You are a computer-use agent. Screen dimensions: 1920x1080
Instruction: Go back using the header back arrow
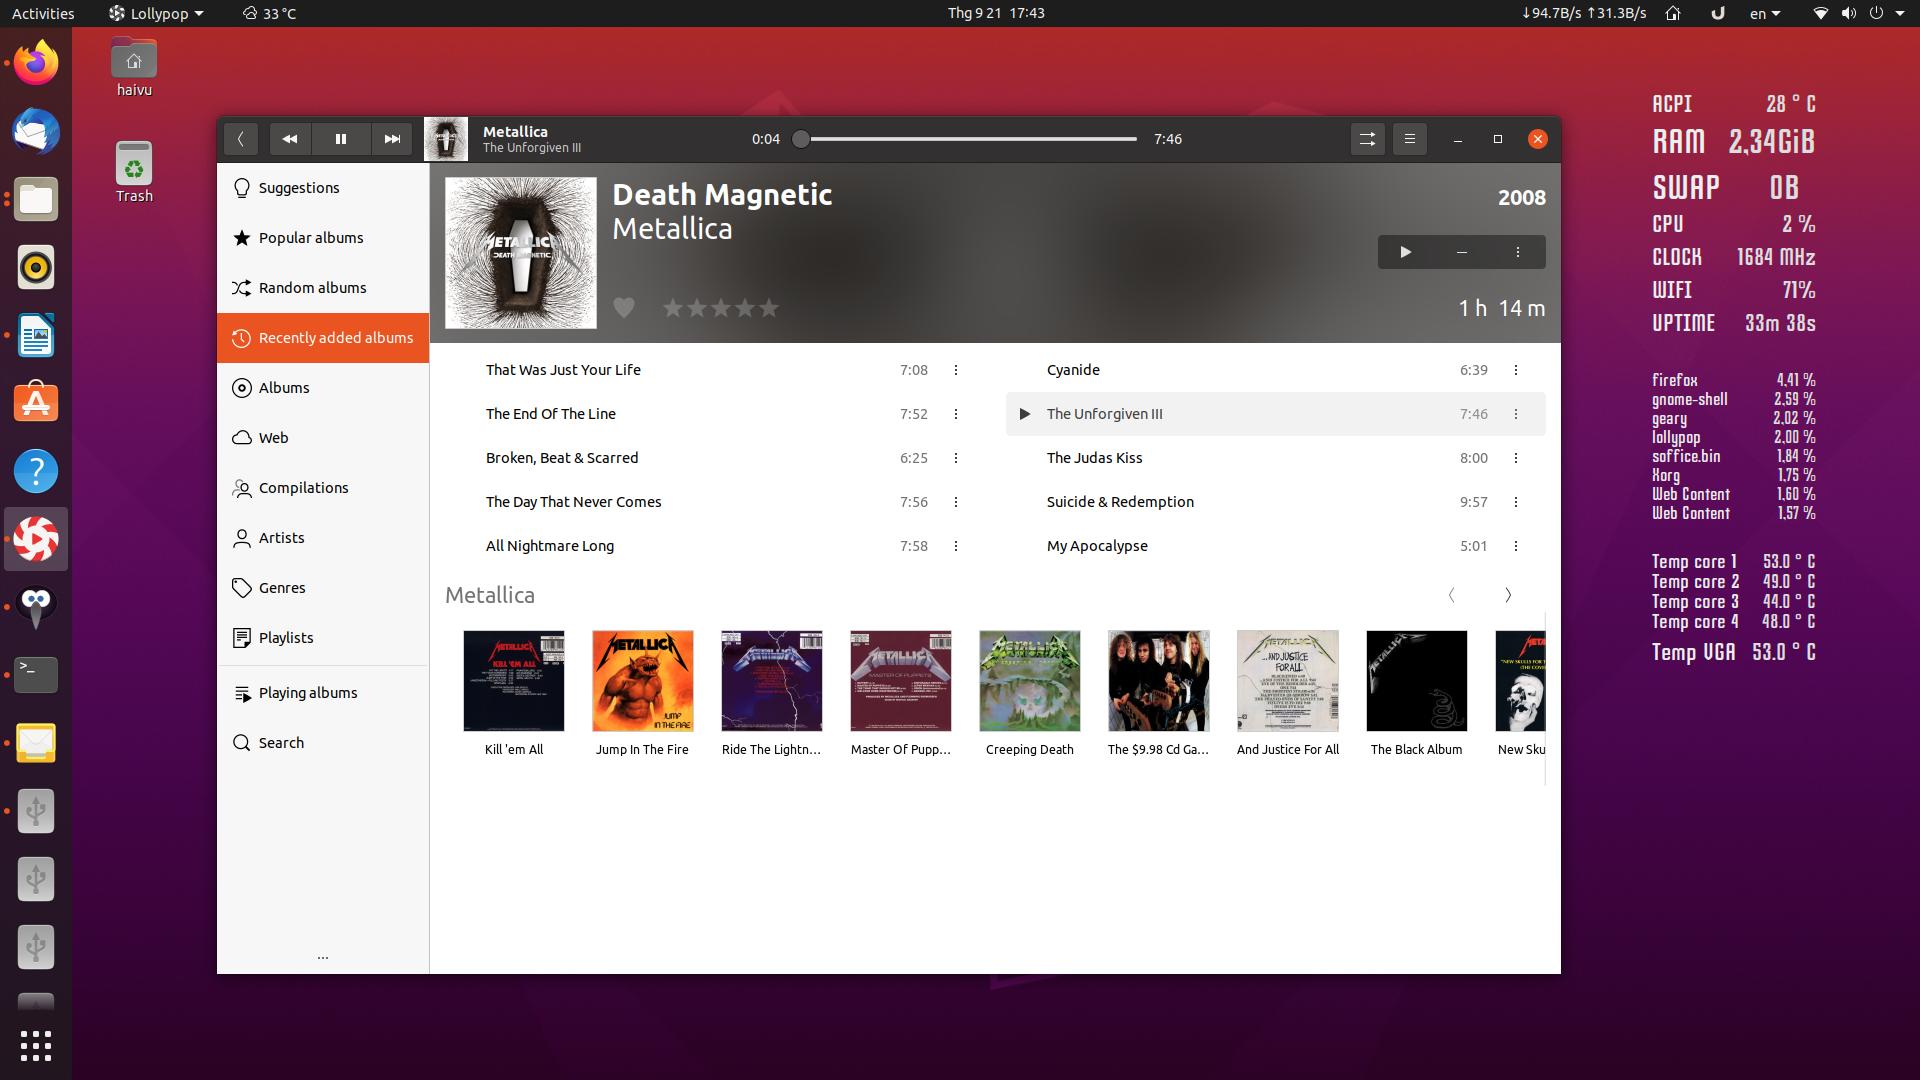[241, 139]
